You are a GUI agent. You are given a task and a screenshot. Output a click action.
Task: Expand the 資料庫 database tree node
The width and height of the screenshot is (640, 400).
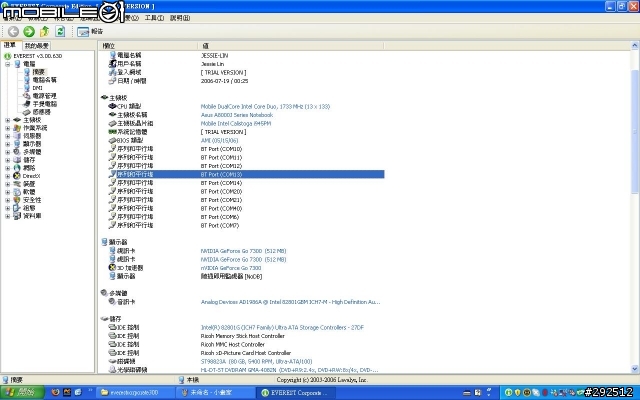7,216
